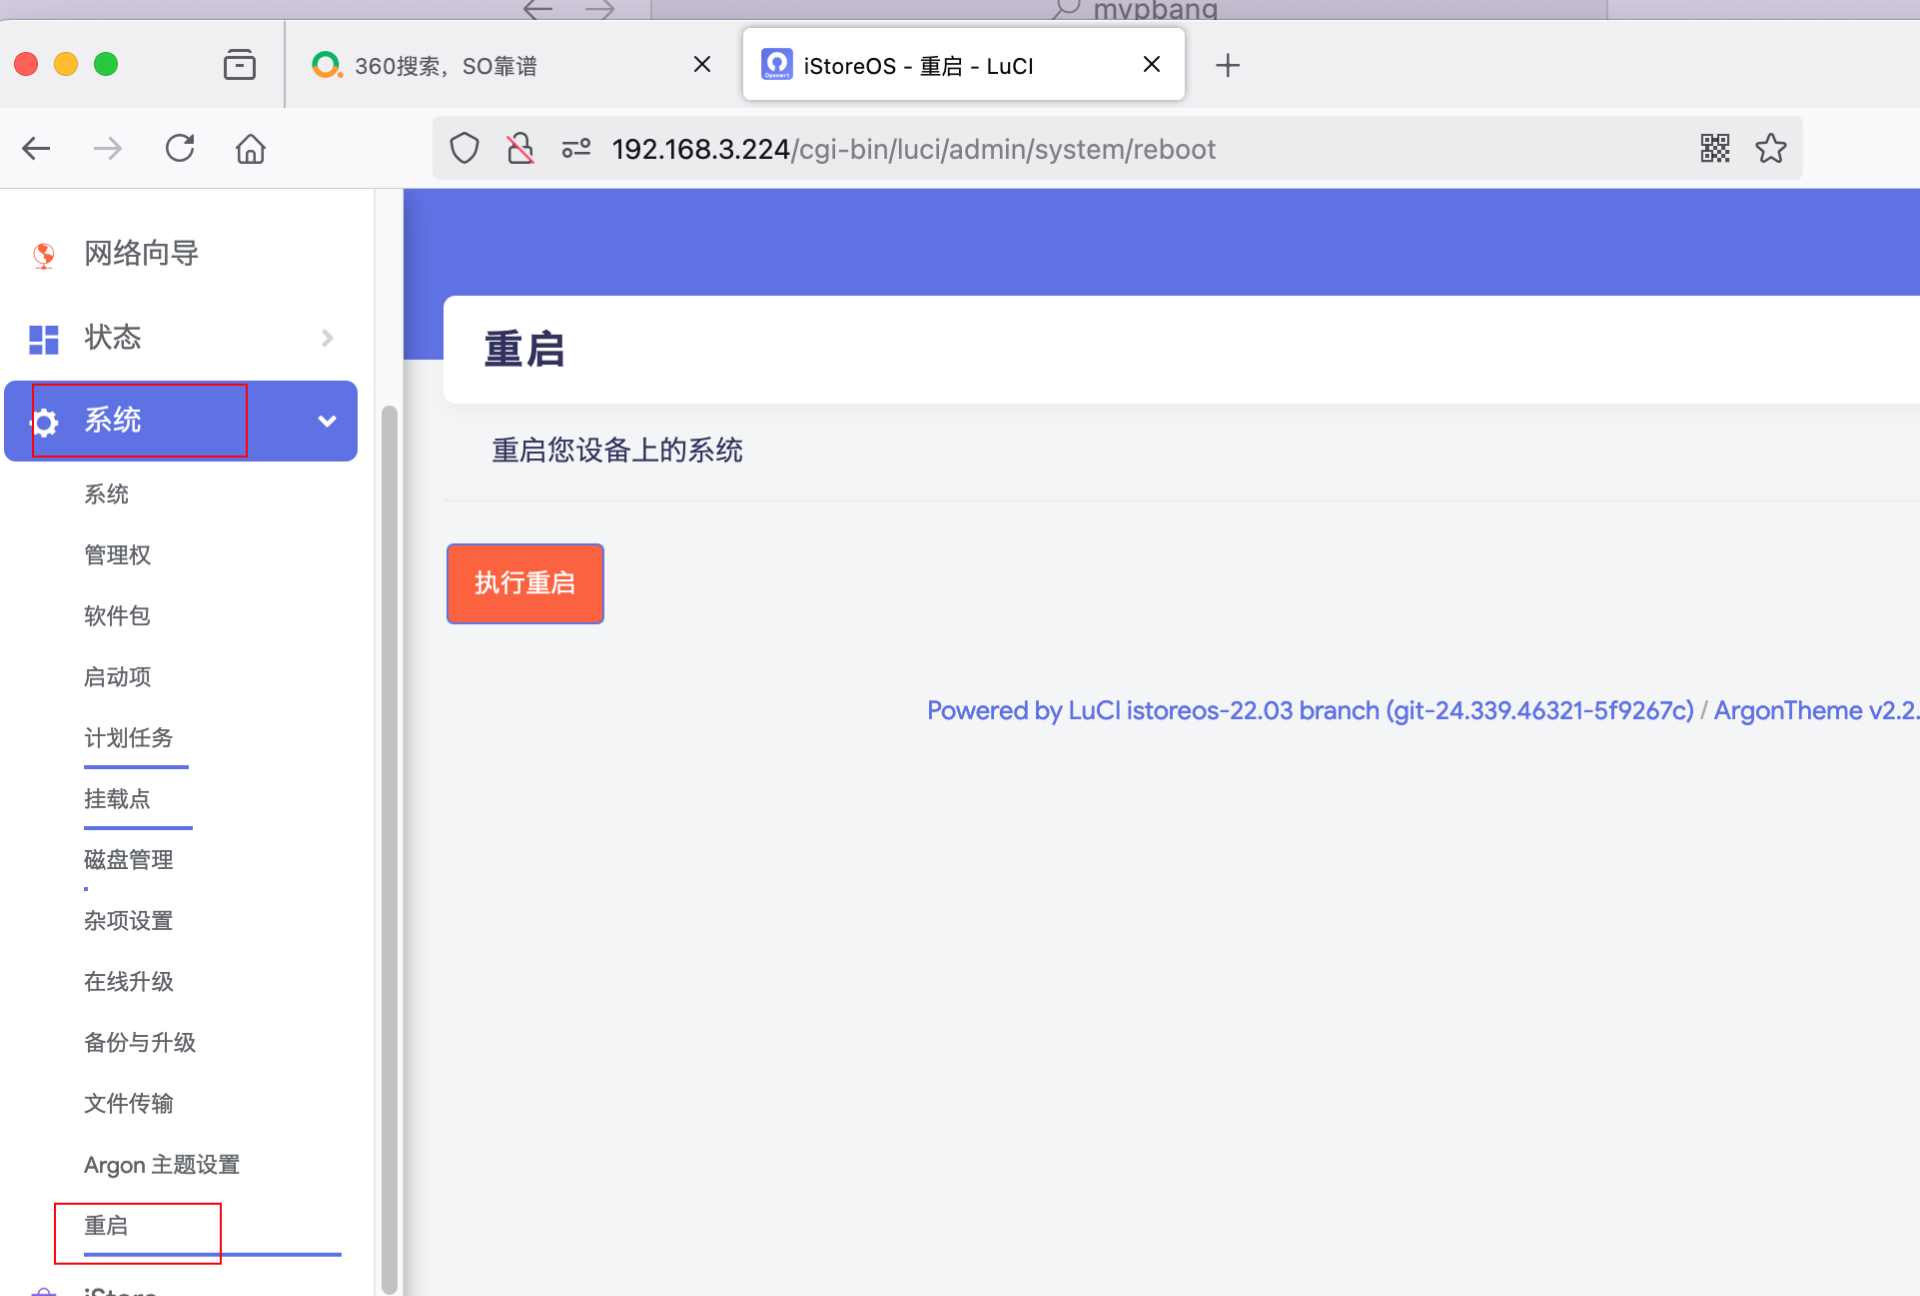This screenshot has height=1296, width=1920.
Task: Select the 状态 dashboard icon
Action: pos(43,339)
